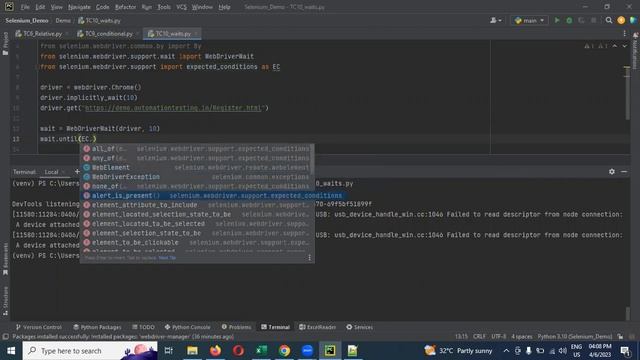Screen dimensions: 640x360
Task: Open the IDE updates orange icon
Action: tap(621, 20)
